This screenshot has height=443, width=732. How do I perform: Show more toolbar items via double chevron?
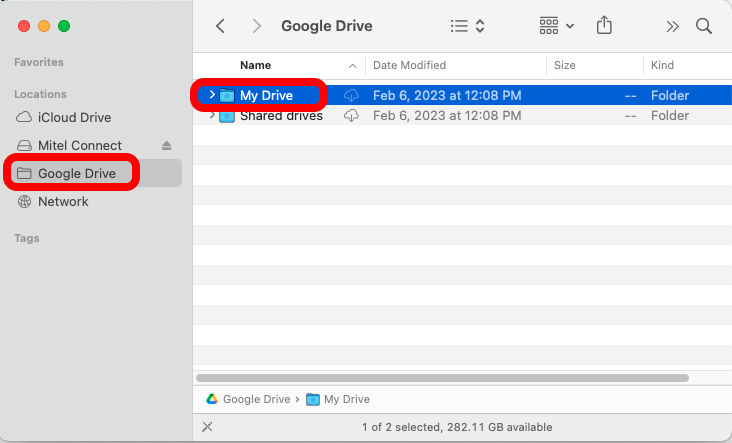click(672, 27)
